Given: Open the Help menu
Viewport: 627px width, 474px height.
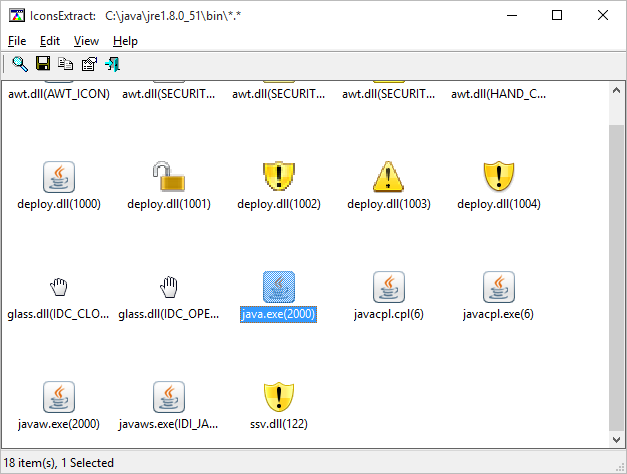Looking at the screenshot, I should pyautogui.click(x=125, y=41).
